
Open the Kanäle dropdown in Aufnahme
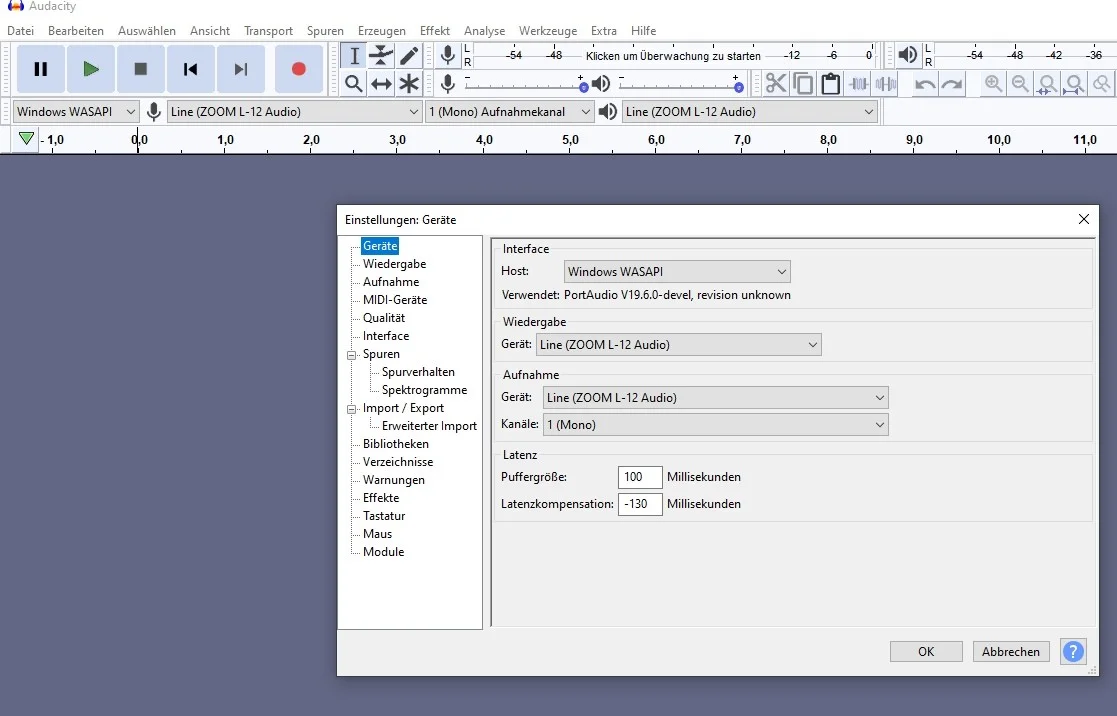click(x=715, y=425)
